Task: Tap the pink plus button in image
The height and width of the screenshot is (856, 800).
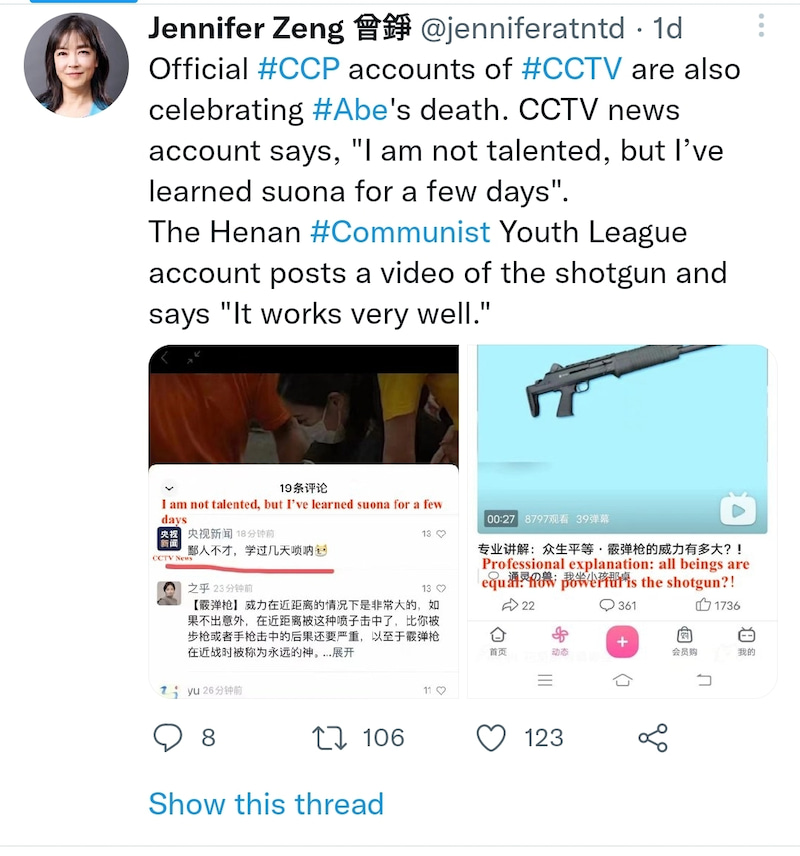Action: [622, 641]
